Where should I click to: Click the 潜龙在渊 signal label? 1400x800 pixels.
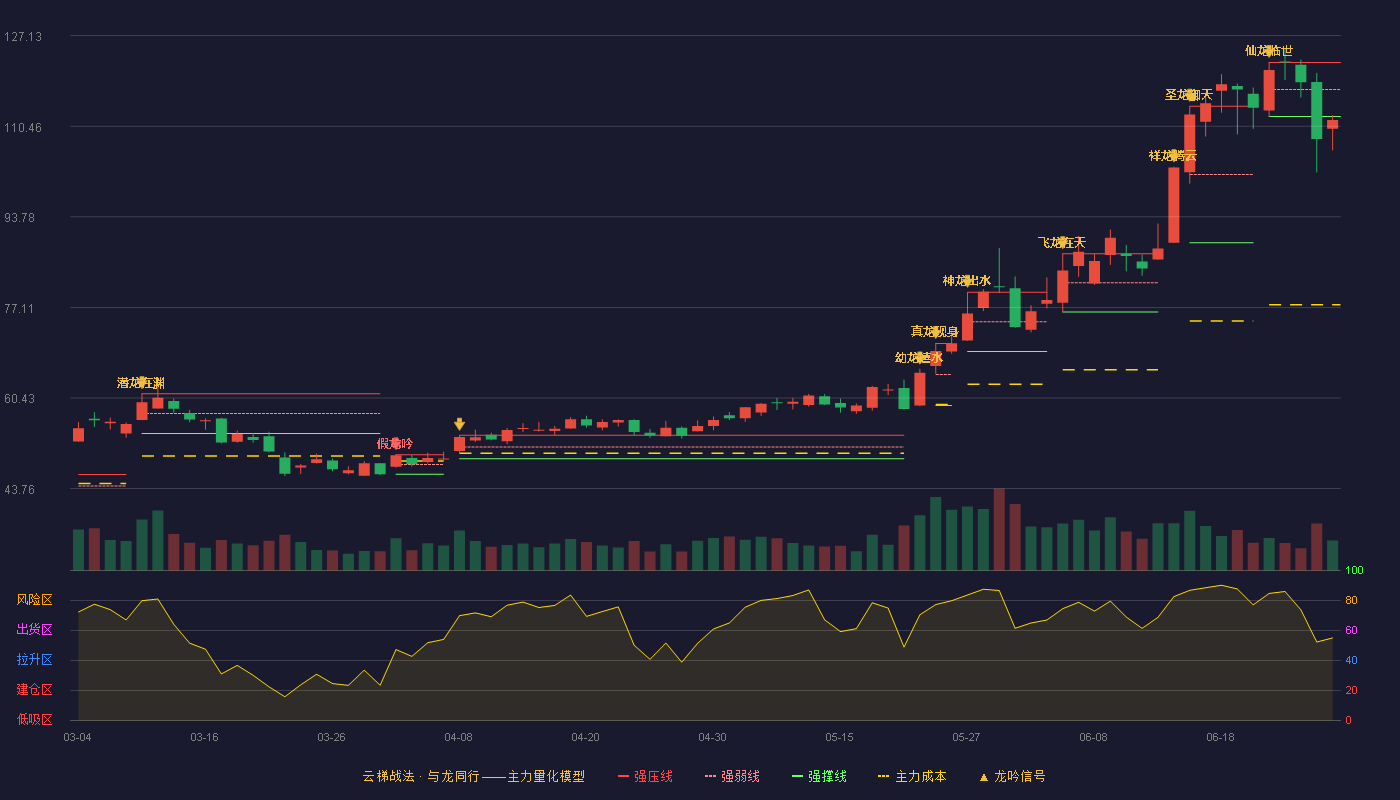click(141, 383)
